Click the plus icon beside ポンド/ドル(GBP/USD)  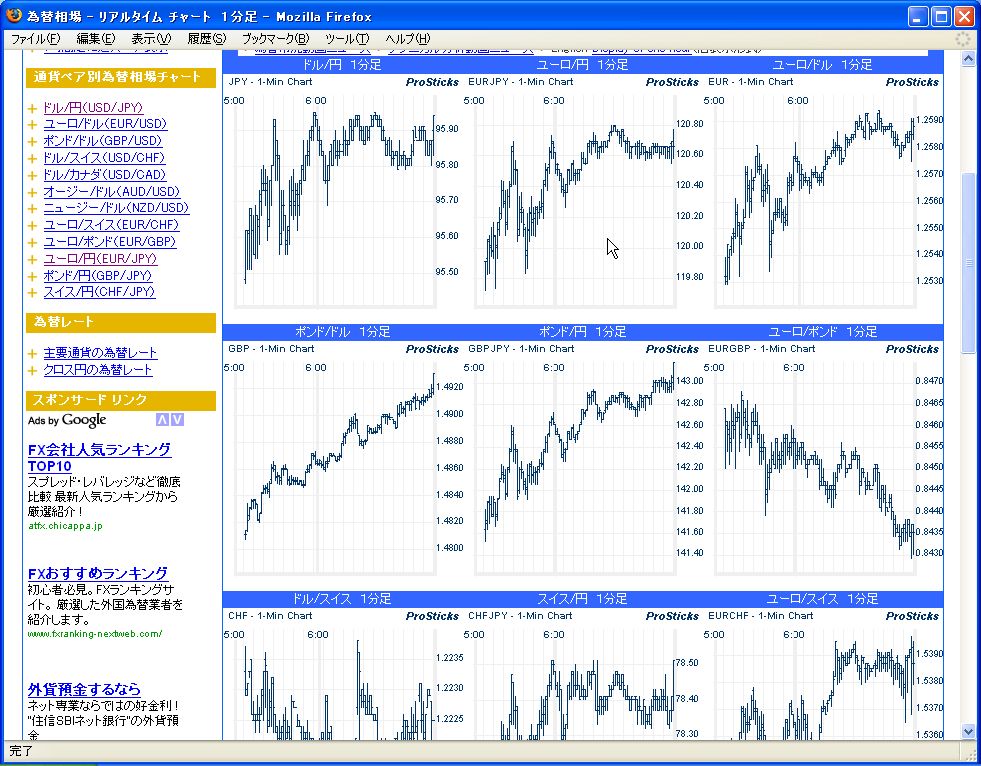(x=33, y=142)
